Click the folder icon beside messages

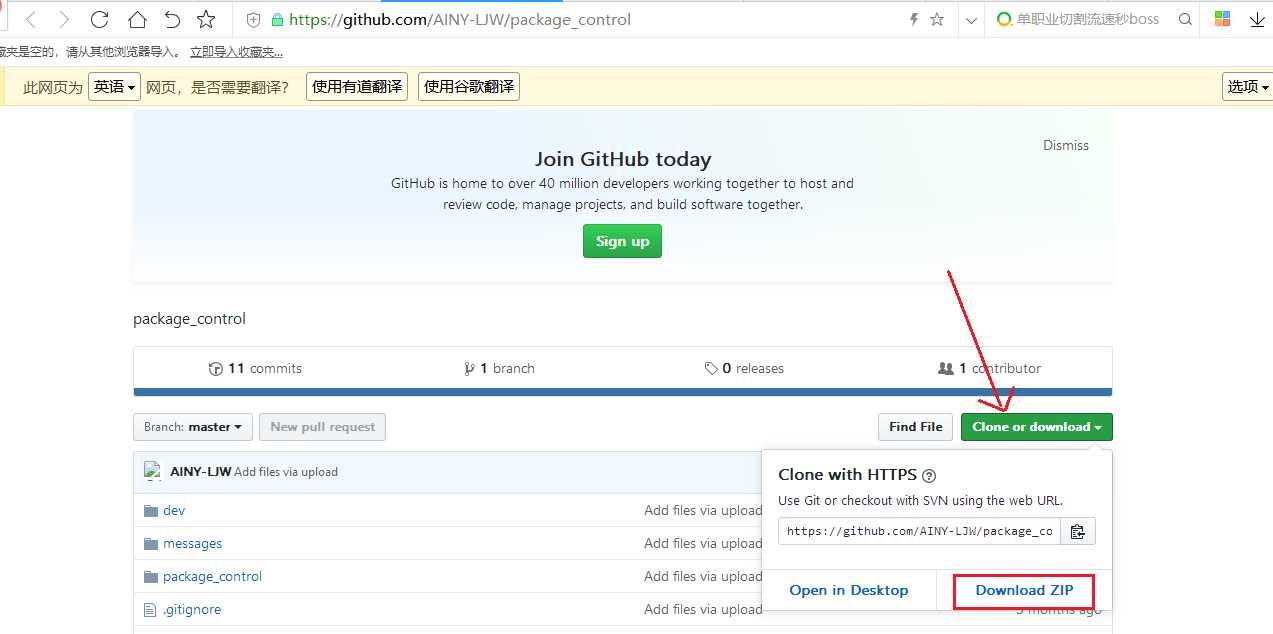(x=151, y=543)
